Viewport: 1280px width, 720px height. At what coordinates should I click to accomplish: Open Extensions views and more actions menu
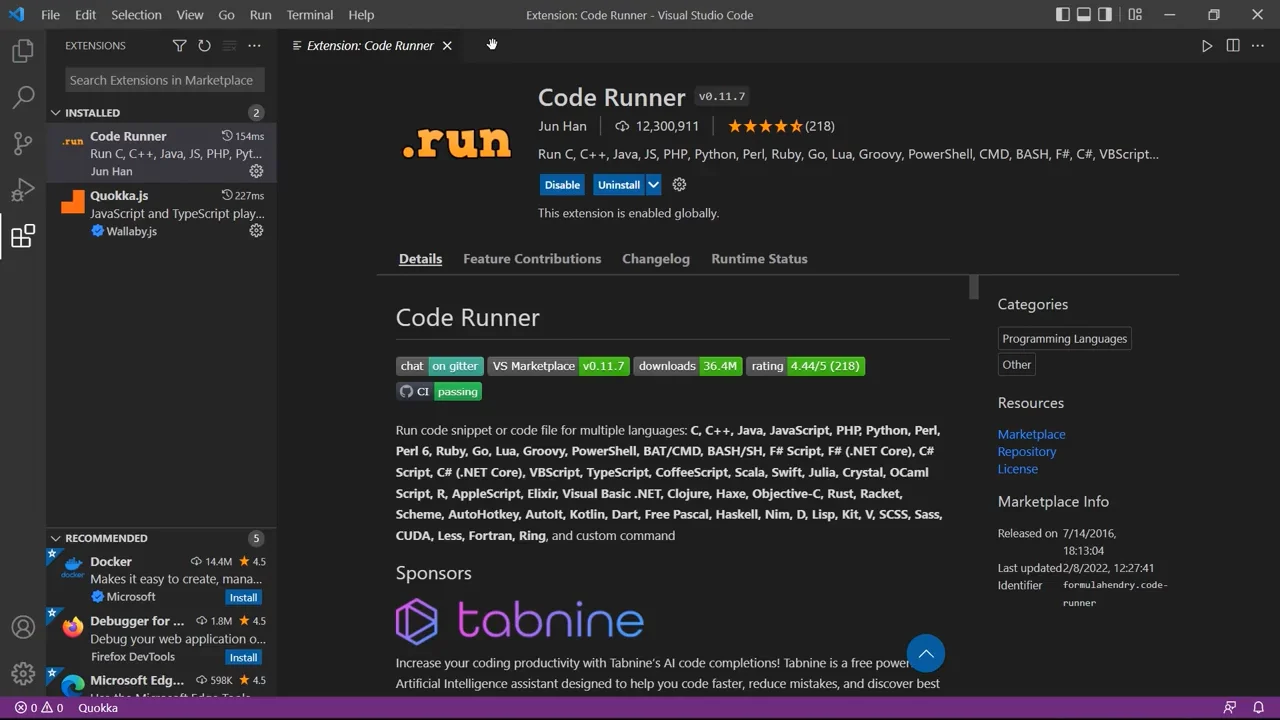tap(254, 46)
